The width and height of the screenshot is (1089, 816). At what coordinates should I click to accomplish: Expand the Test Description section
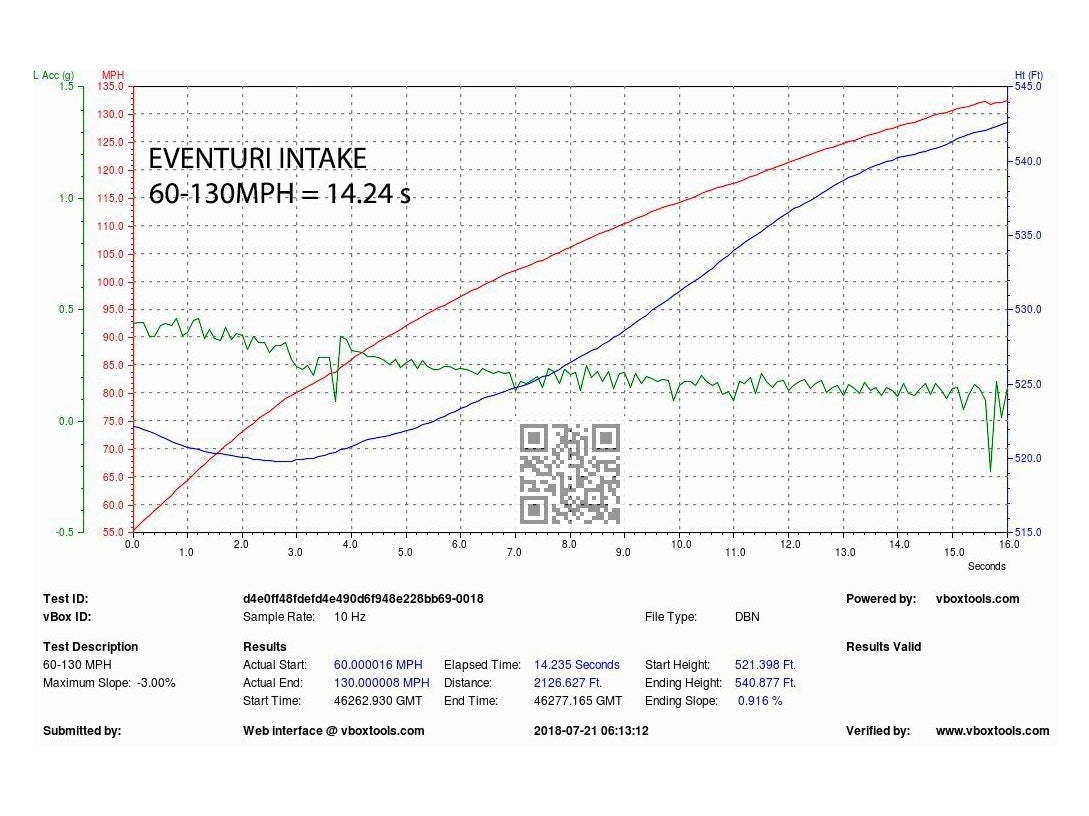point(91,647)
